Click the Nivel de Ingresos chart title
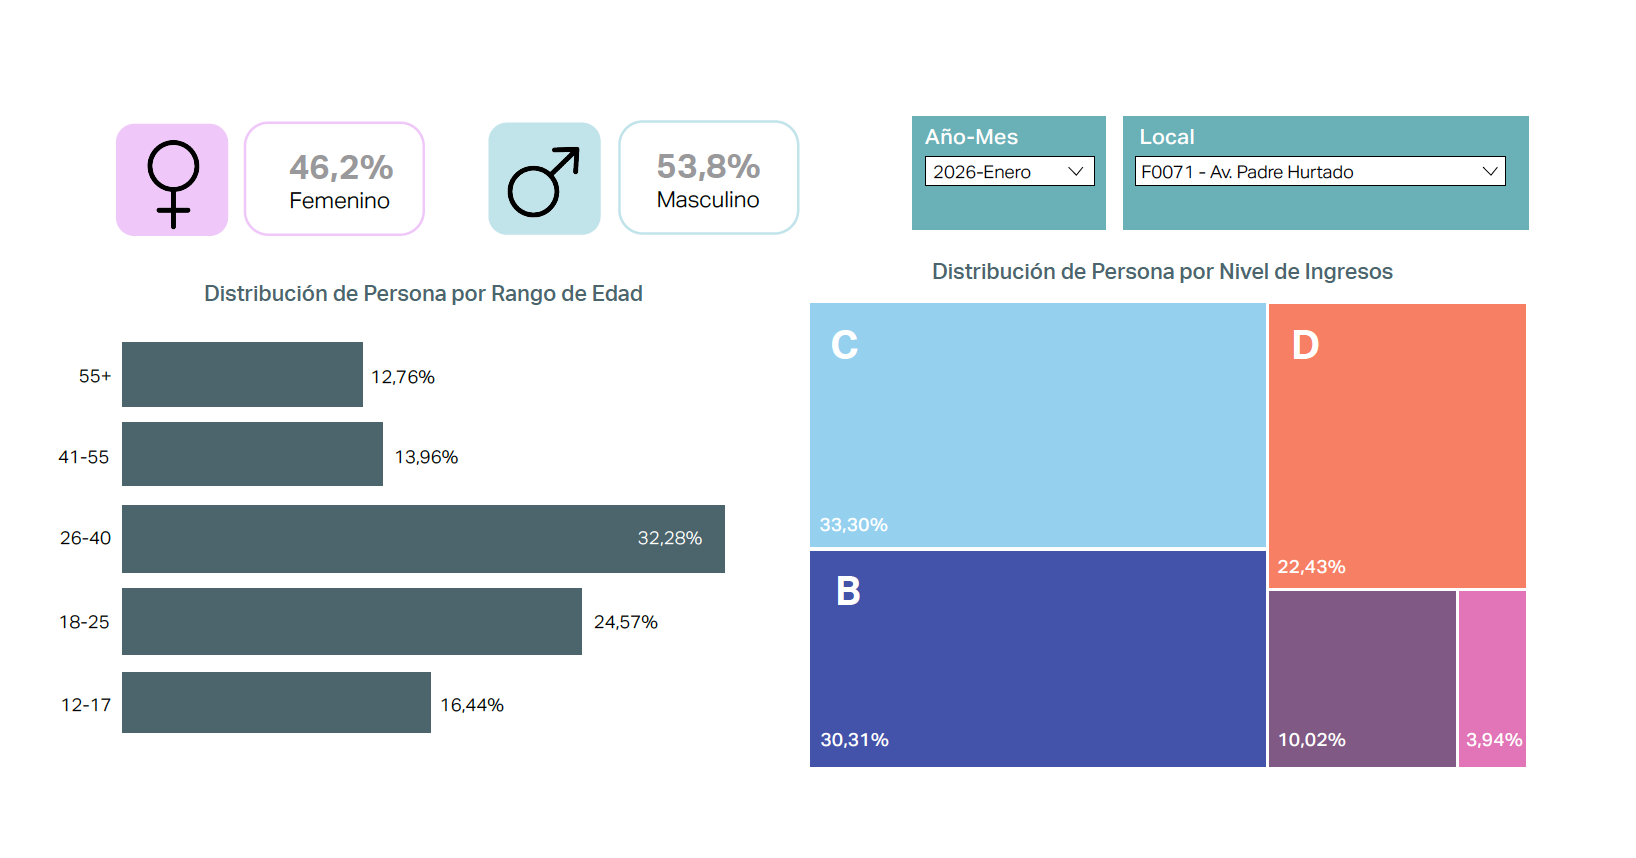Image resolution: width=1636 pixels, height=858 pixels. [1162, 272]
